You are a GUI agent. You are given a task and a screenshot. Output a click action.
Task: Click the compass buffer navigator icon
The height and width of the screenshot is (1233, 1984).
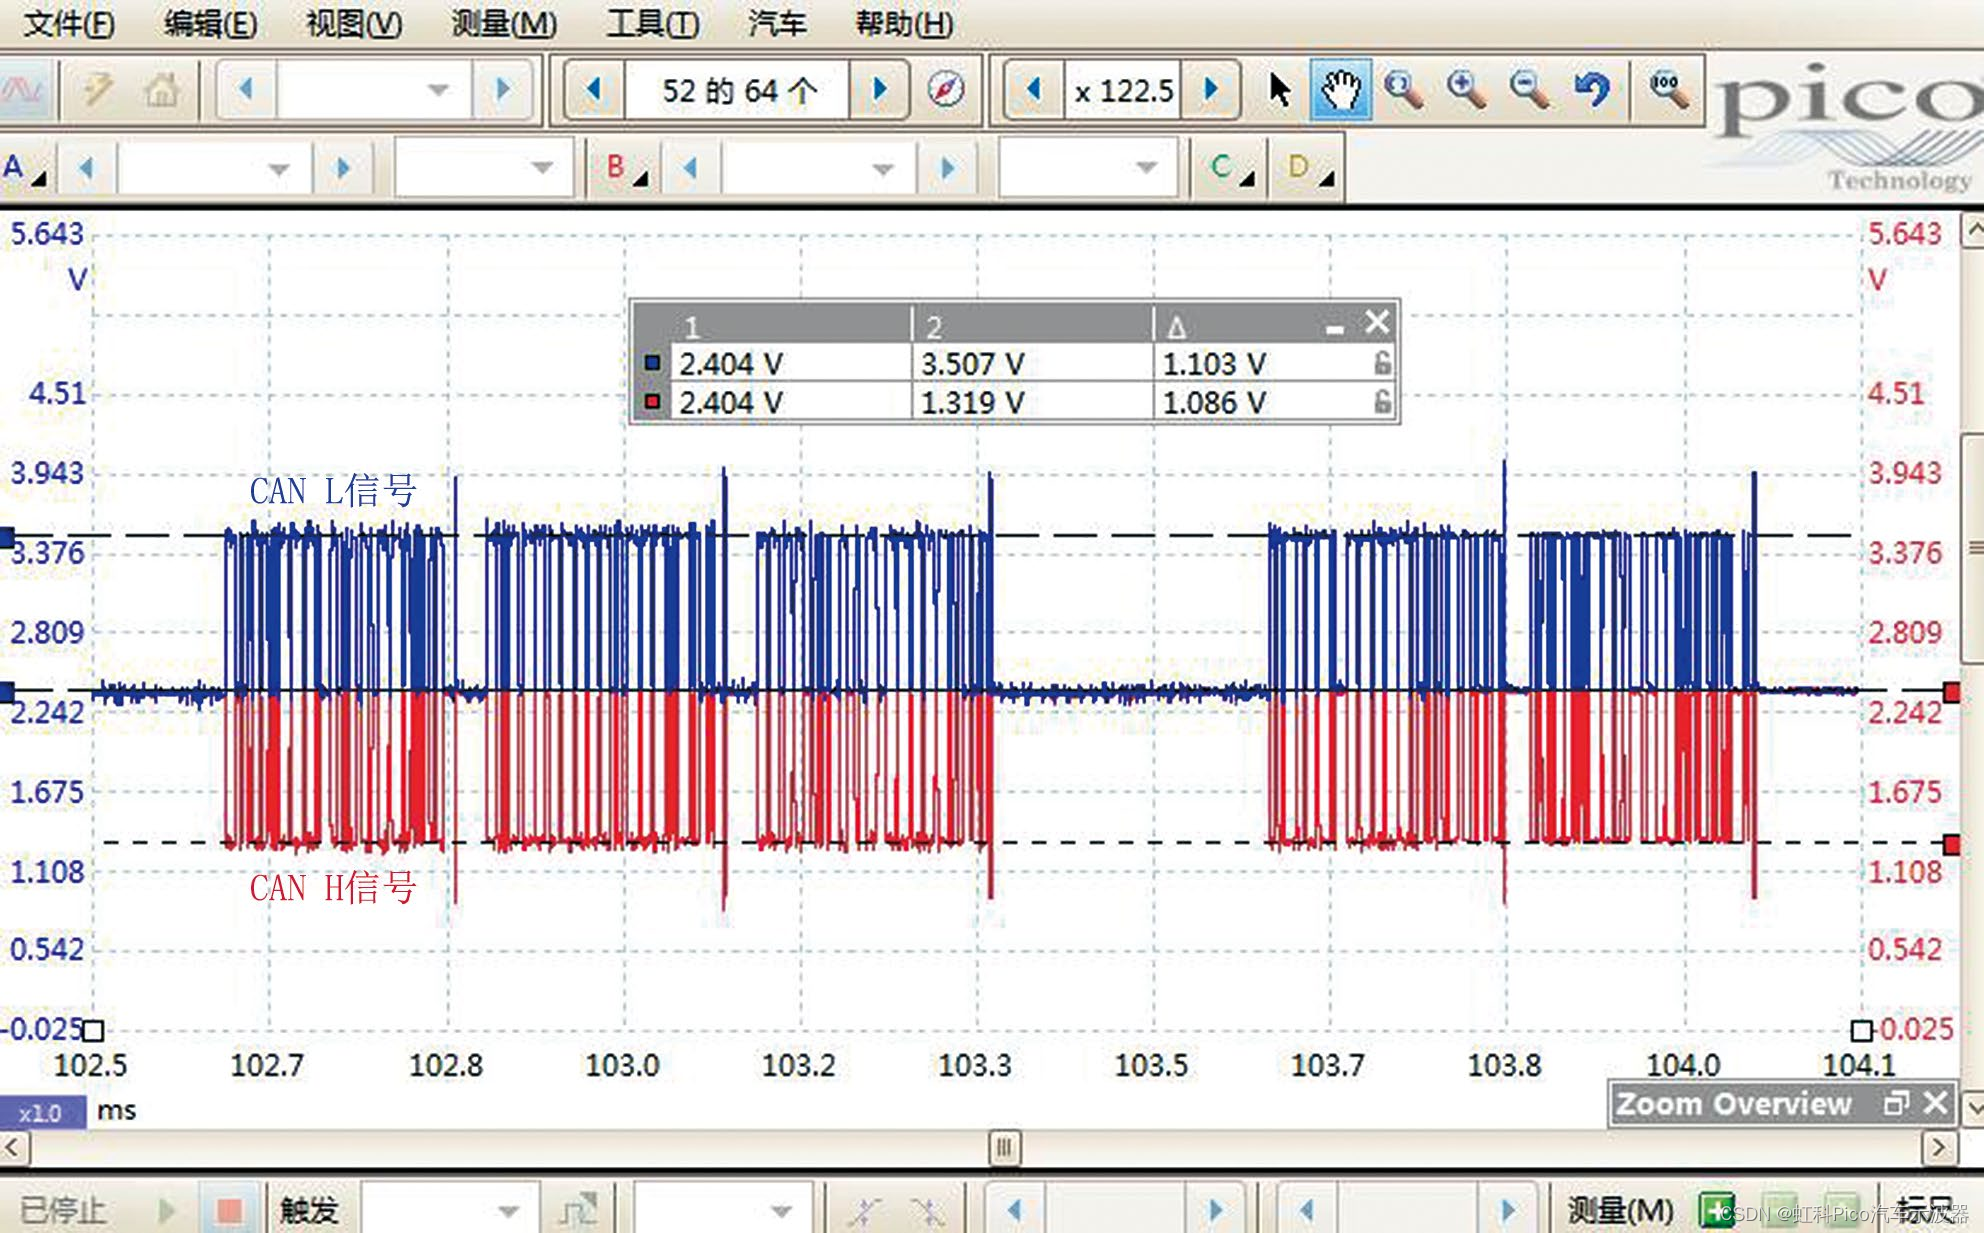click(x=945, y=90)
